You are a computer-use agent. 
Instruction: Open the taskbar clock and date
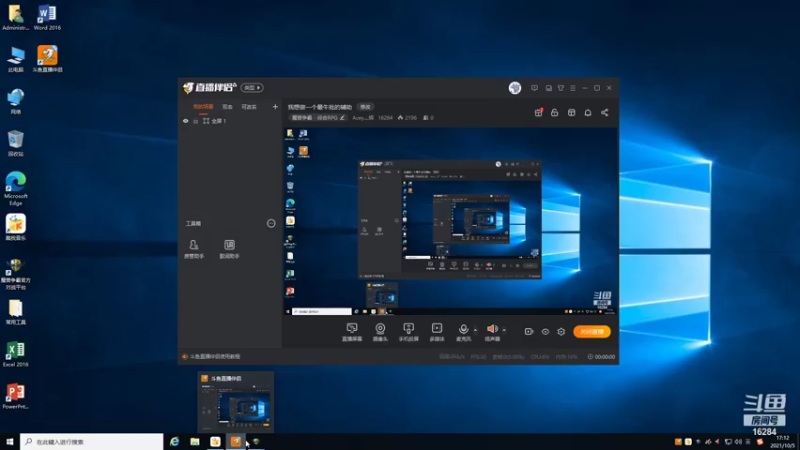pos(782,442)
